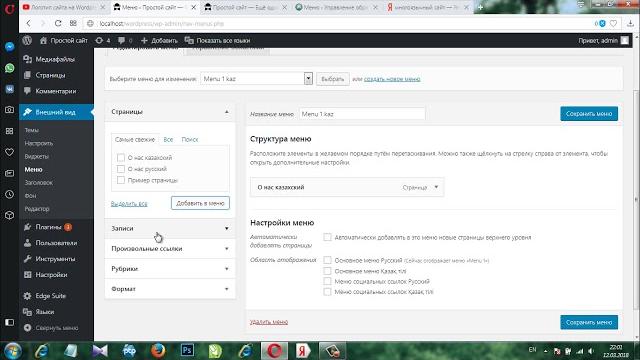Viewport: 640px width, 360px height.
Task: Open updates counter in admin bar
Action: [102, 40]
